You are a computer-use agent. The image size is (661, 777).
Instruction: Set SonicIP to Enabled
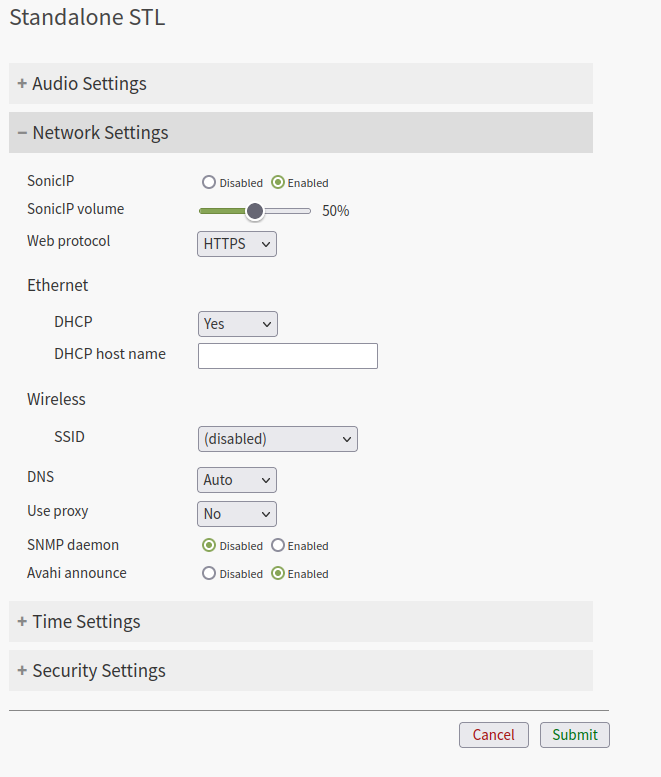[278, 183]
